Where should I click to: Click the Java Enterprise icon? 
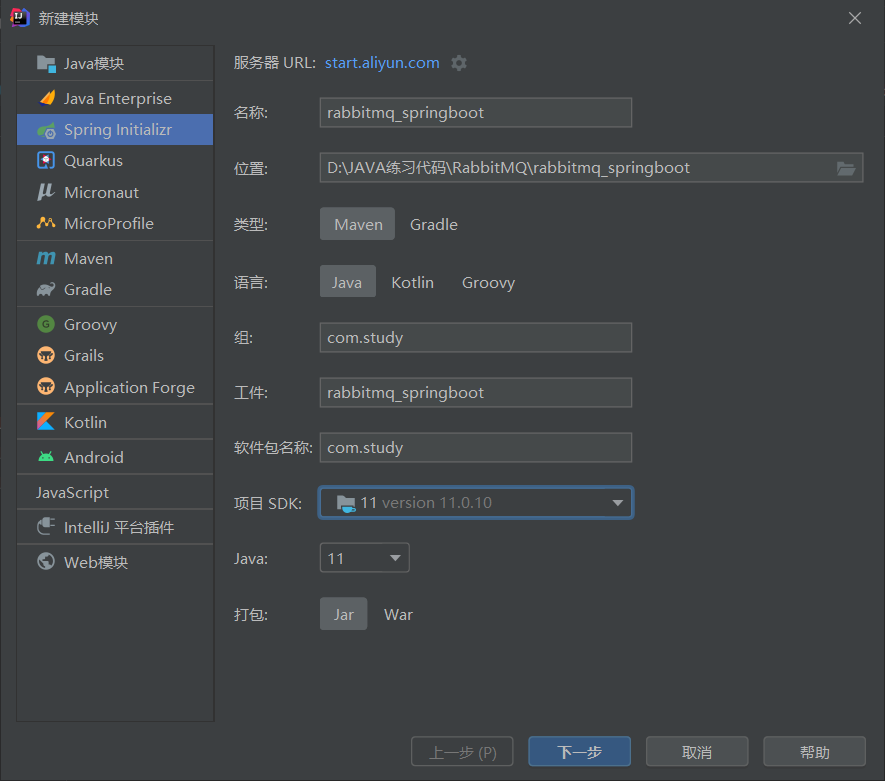46,98
